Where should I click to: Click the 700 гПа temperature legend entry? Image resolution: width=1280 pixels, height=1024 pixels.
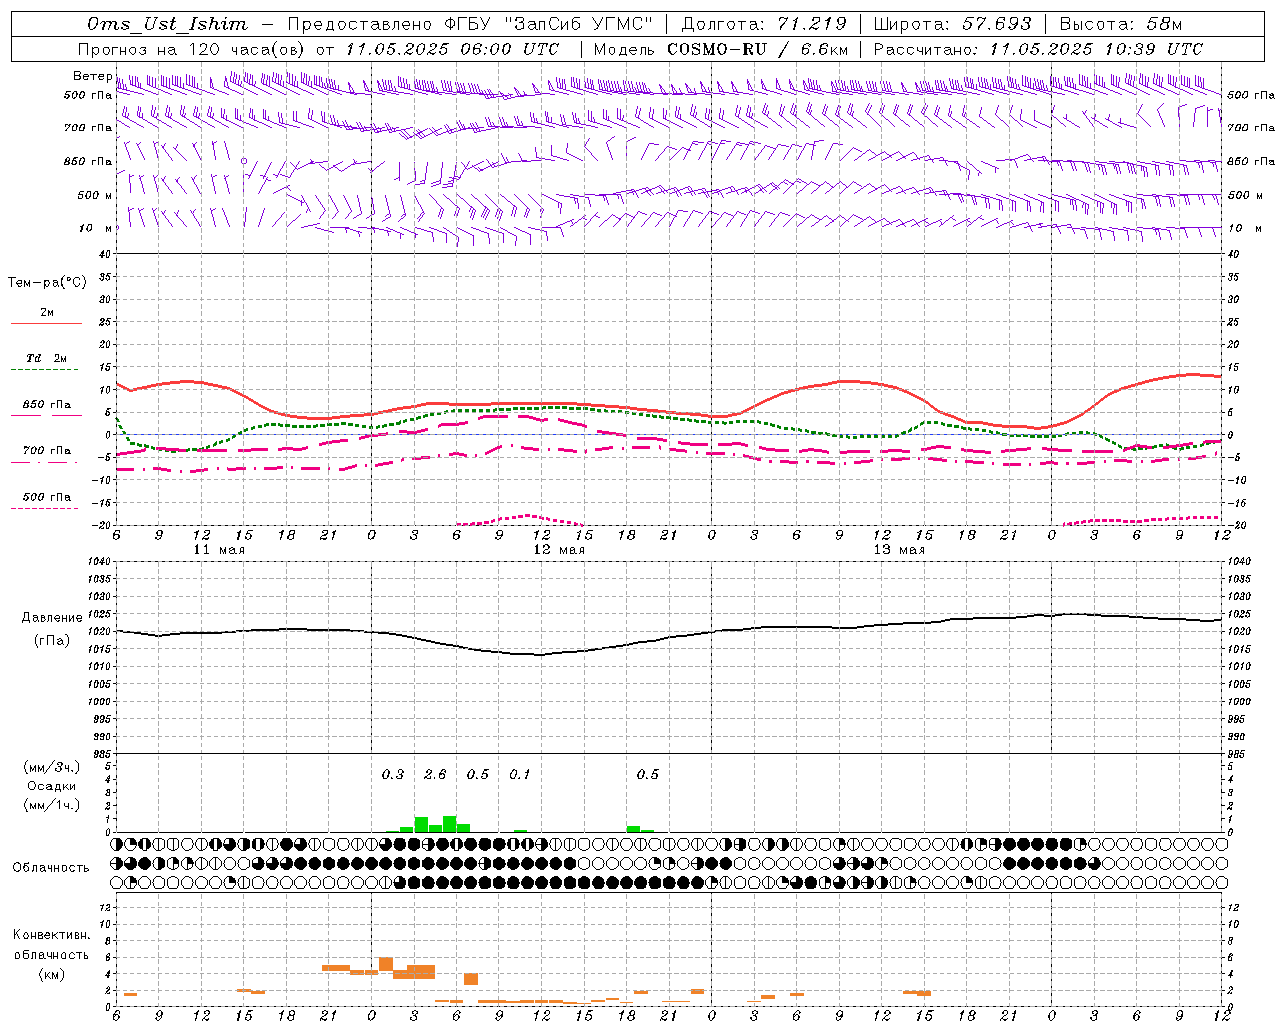click(x=46, y=451)
